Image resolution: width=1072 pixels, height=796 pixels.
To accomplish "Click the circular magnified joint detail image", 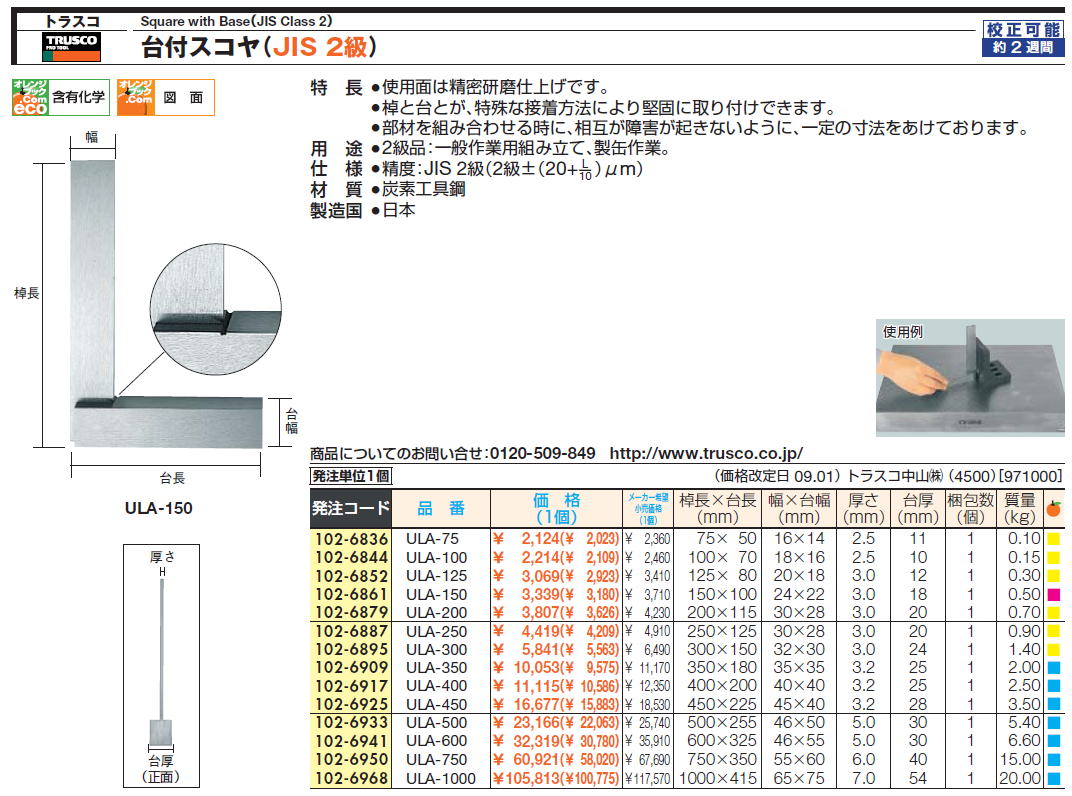I will pyautogui.click(x=215, y=308).
